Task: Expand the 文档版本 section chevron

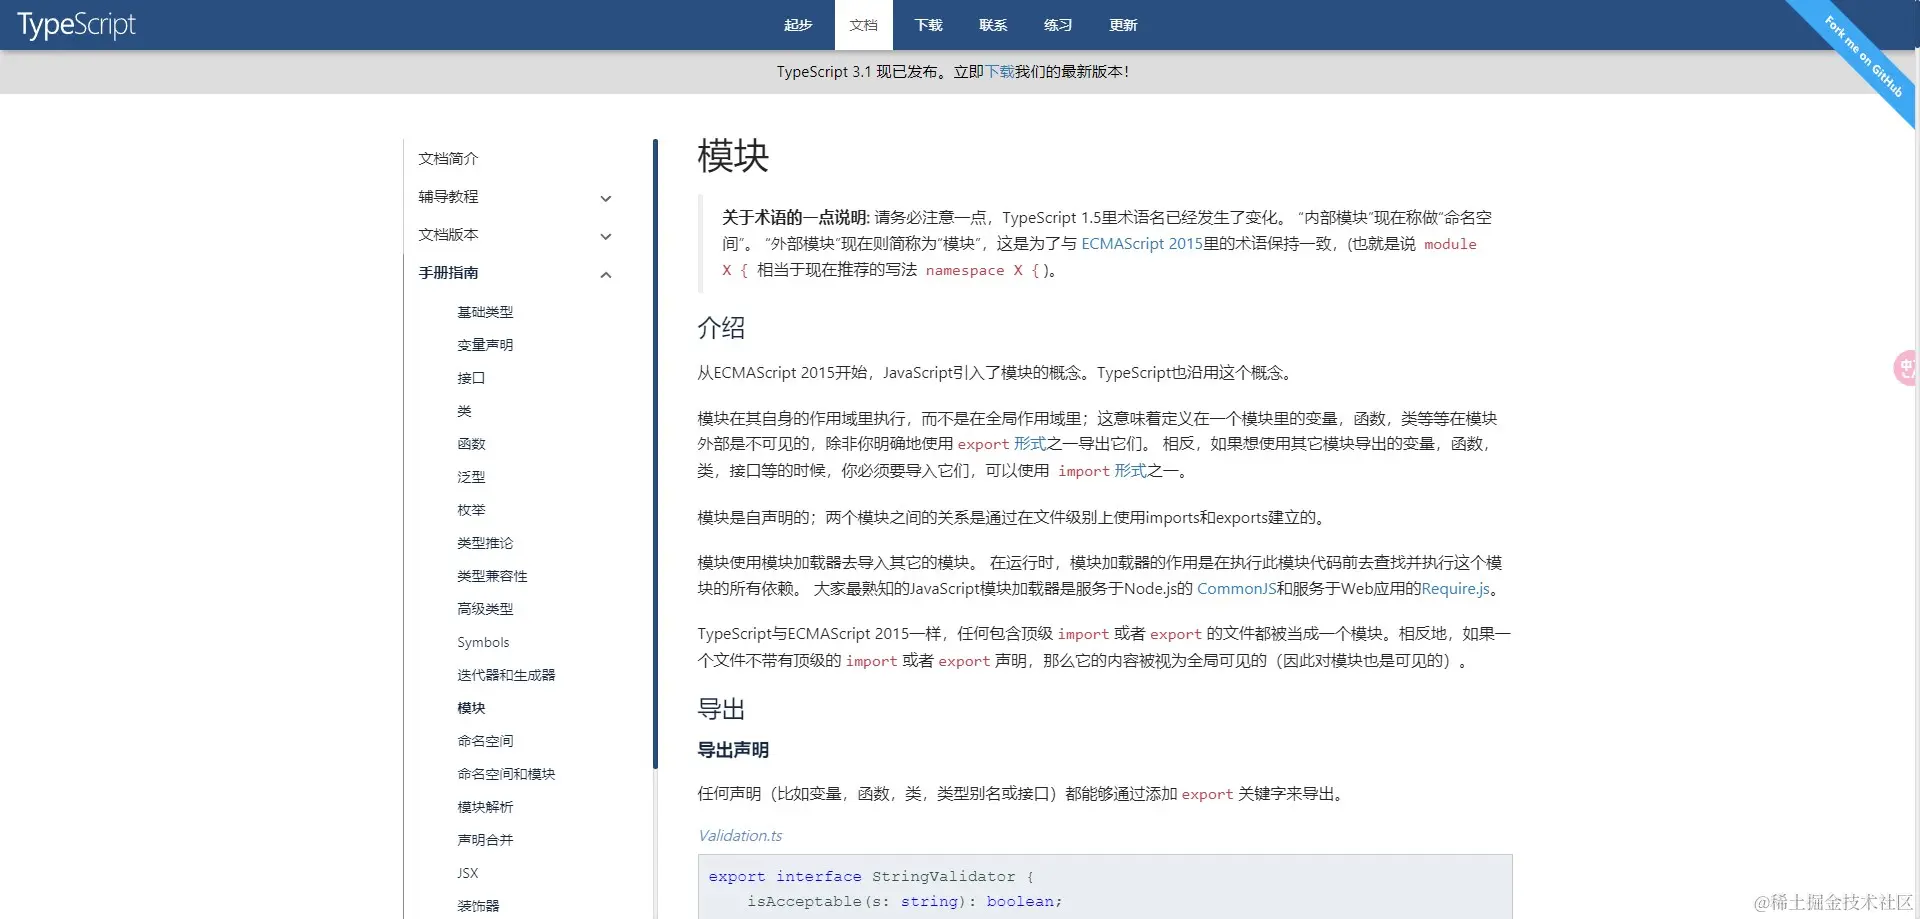Action: click(605, 236)
